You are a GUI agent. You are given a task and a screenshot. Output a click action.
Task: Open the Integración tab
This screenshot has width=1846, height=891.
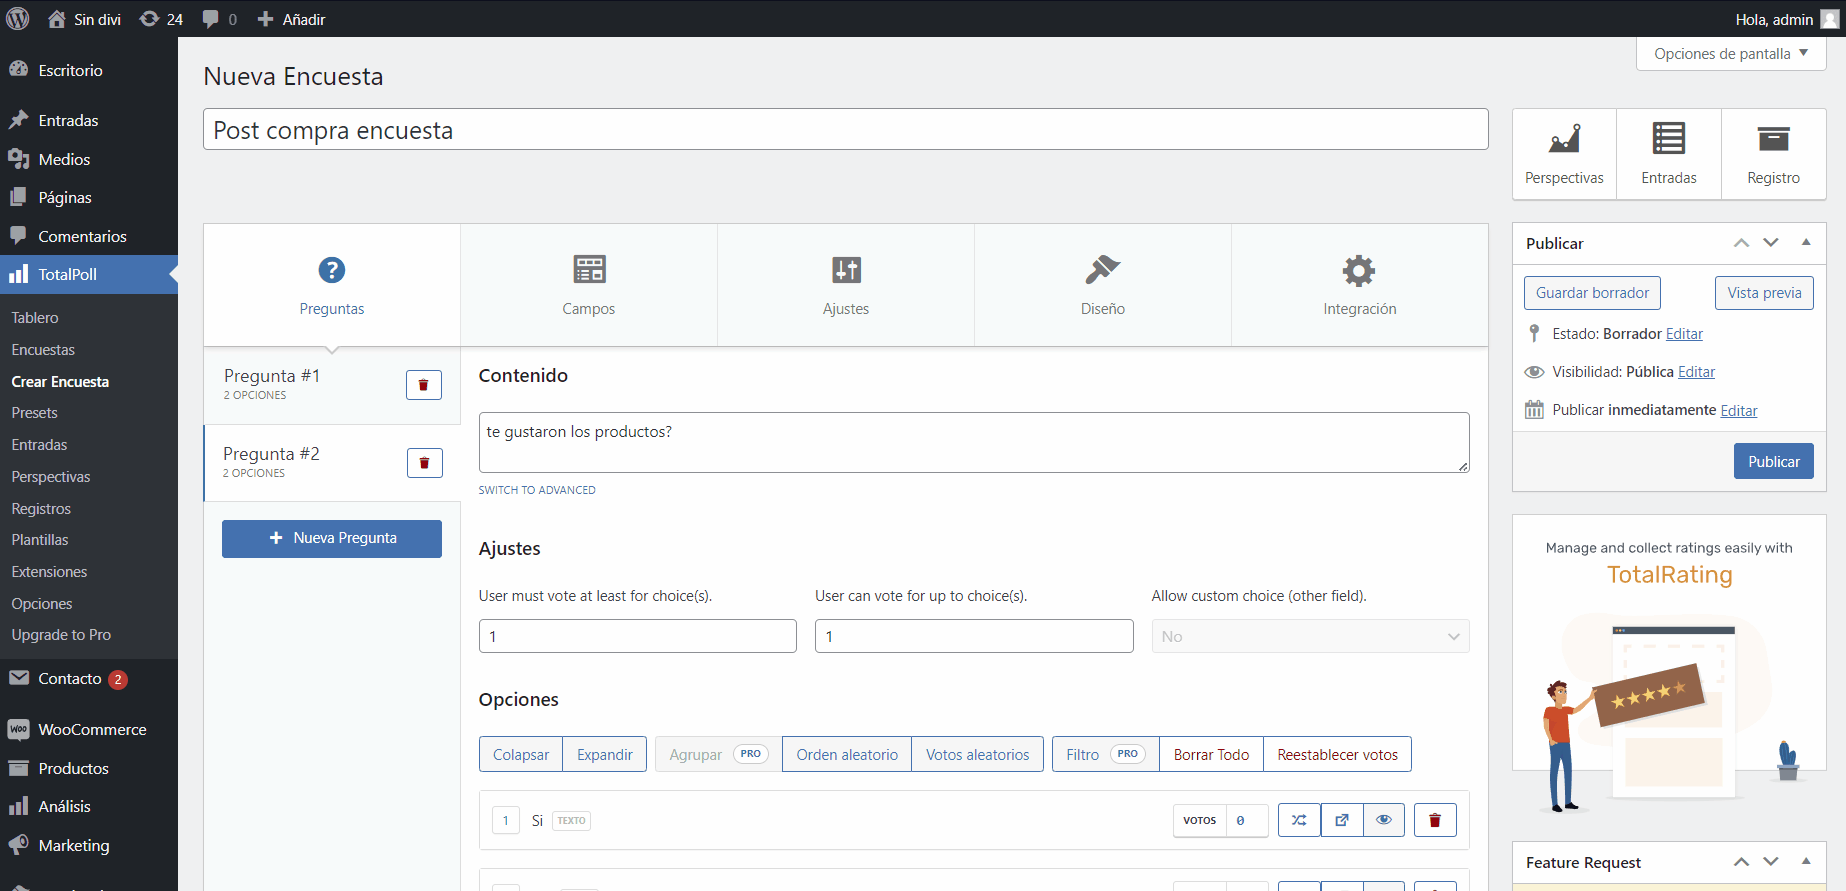pos(1359,285)
